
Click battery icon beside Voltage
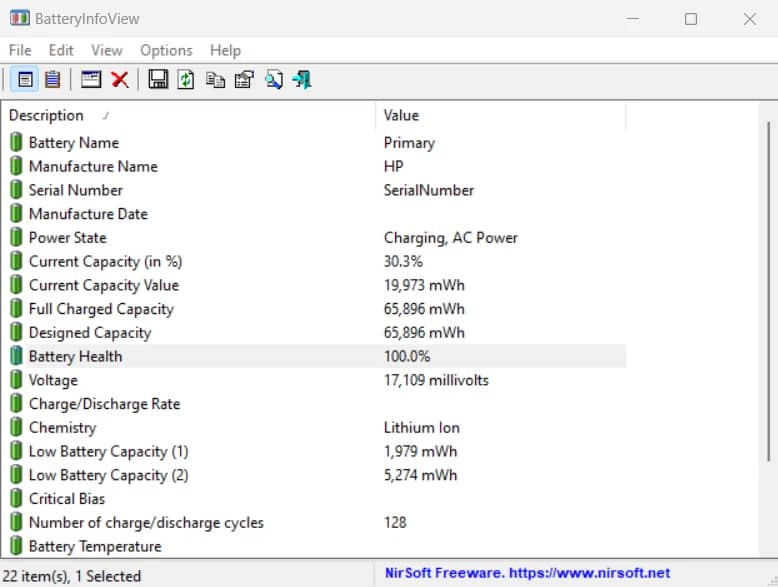pos(16,380)
